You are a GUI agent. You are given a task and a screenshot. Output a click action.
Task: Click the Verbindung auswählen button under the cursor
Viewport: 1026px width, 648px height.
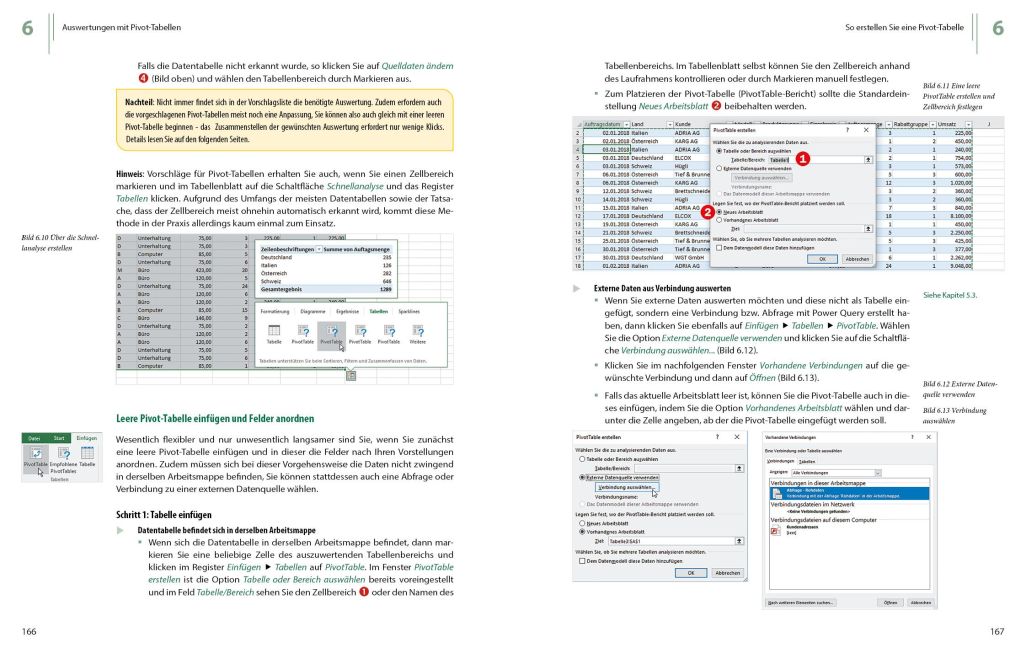coord(626,487)
